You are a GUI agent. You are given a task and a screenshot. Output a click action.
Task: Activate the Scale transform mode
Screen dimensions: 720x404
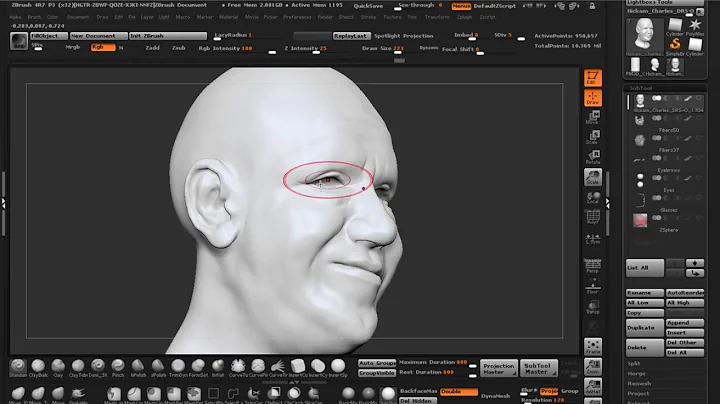593,137
